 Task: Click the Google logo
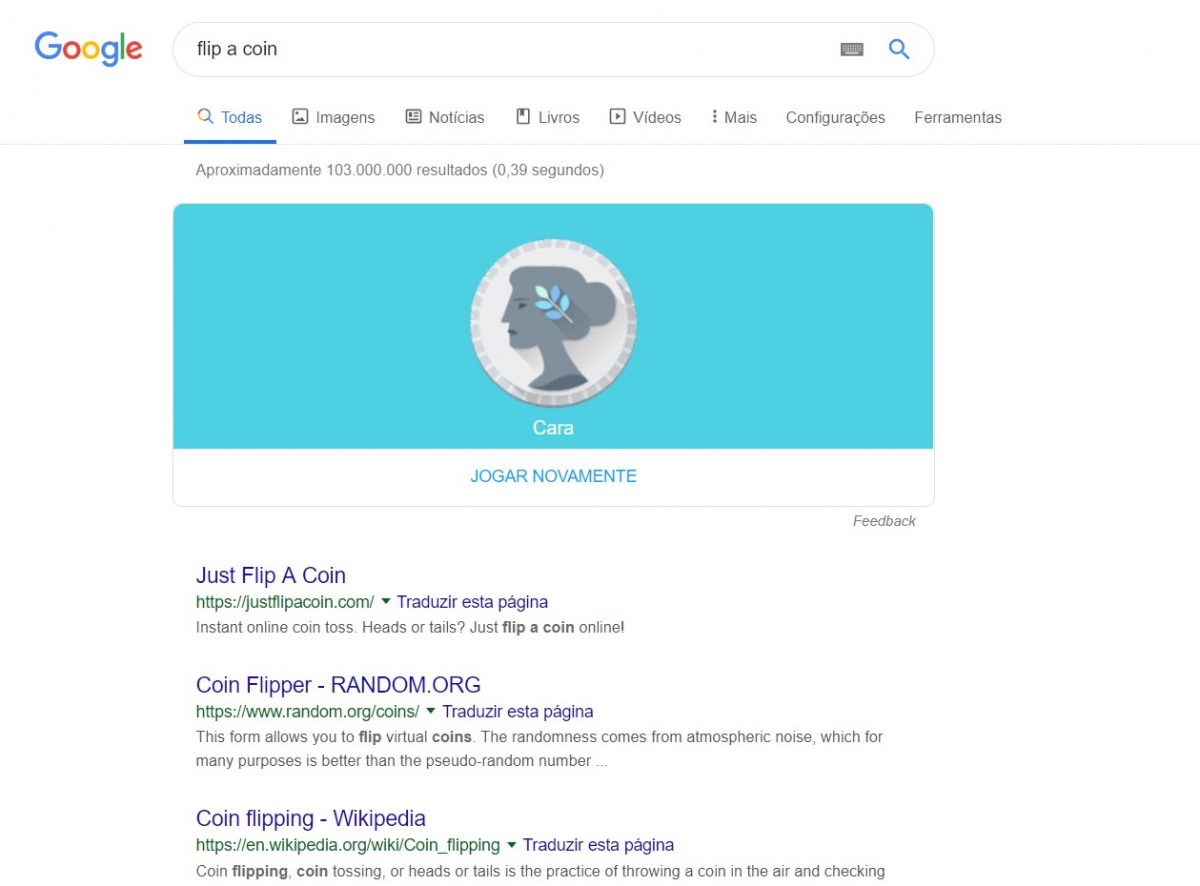coord(88,49)
